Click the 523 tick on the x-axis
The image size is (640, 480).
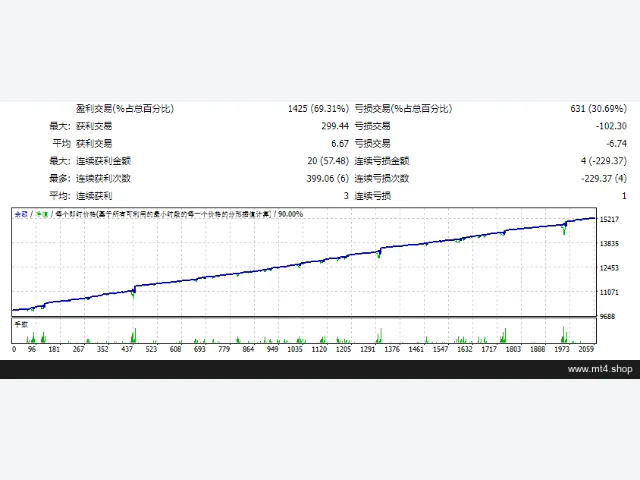point(151,349)
